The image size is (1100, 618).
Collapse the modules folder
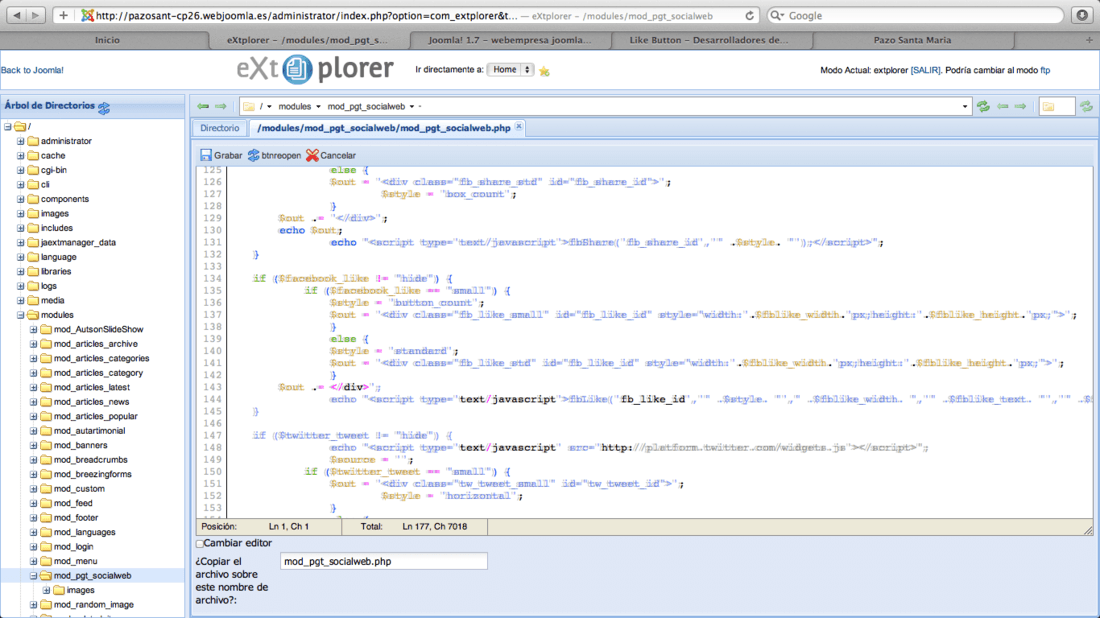click(20, 315)
